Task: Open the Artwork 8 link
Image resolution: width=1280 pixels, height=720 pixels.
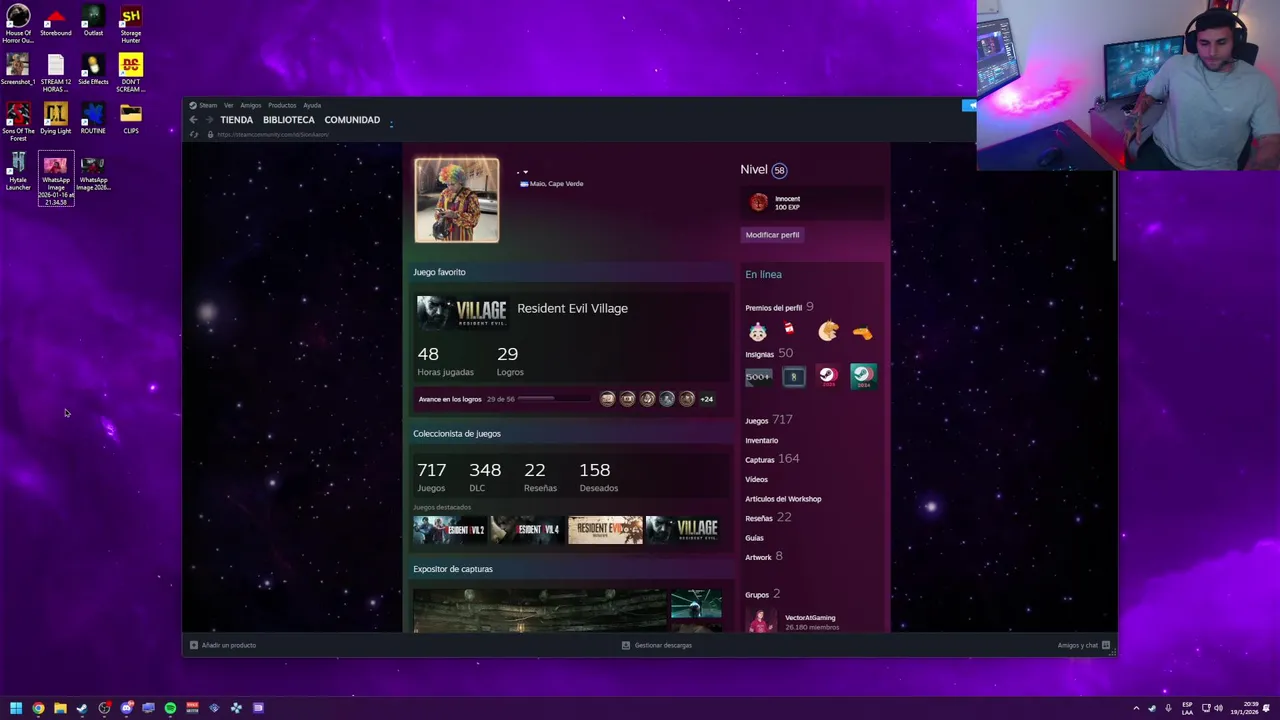Action: [764, 557]
